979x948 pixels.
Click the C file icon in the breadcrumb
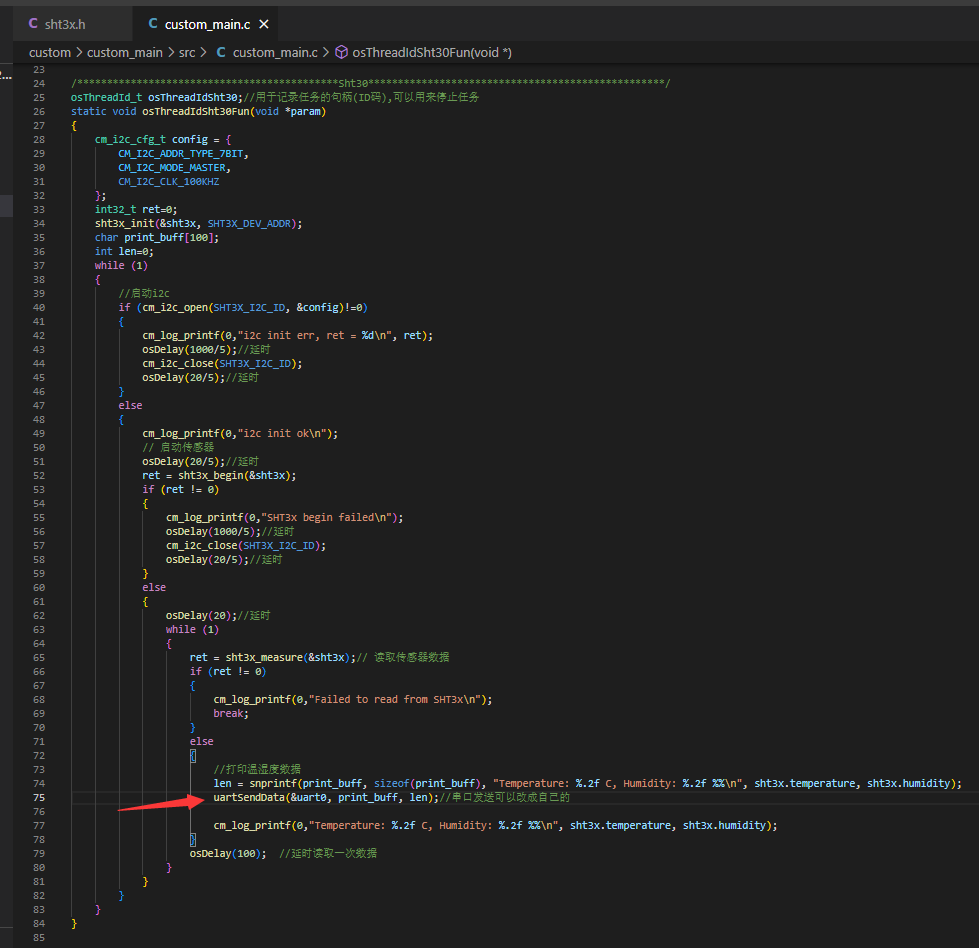point(221,52)
